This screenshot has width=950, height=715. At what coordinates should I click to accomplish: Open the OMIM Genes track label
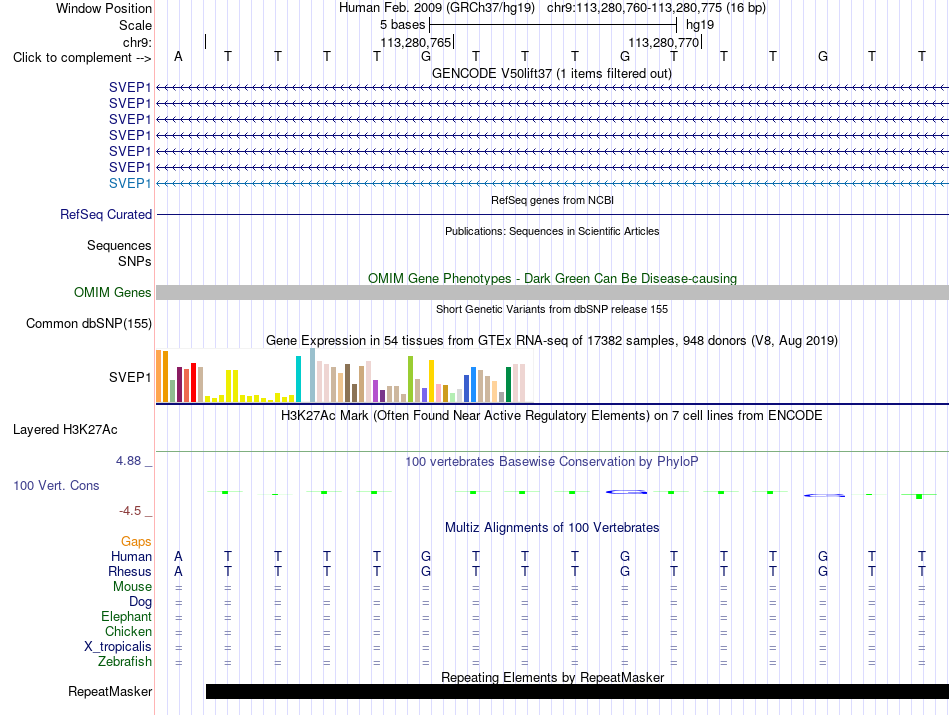[113, 293]
